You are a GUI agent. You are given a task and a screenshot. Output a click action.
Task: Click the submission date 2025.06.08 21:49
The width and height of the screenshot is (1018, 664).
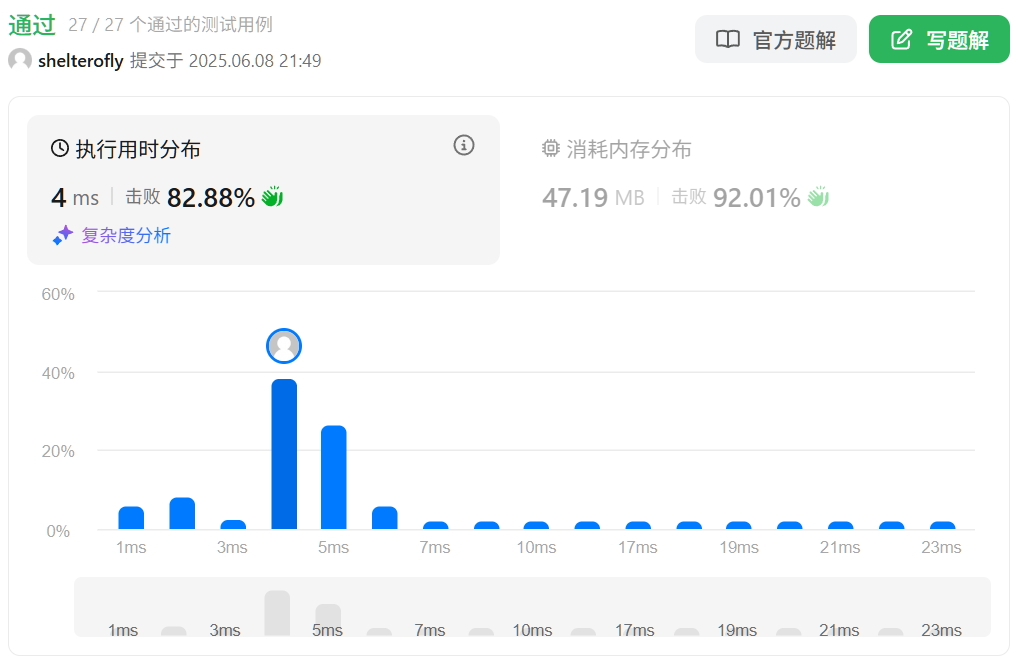pyautogui.click(x=255, y=61)
